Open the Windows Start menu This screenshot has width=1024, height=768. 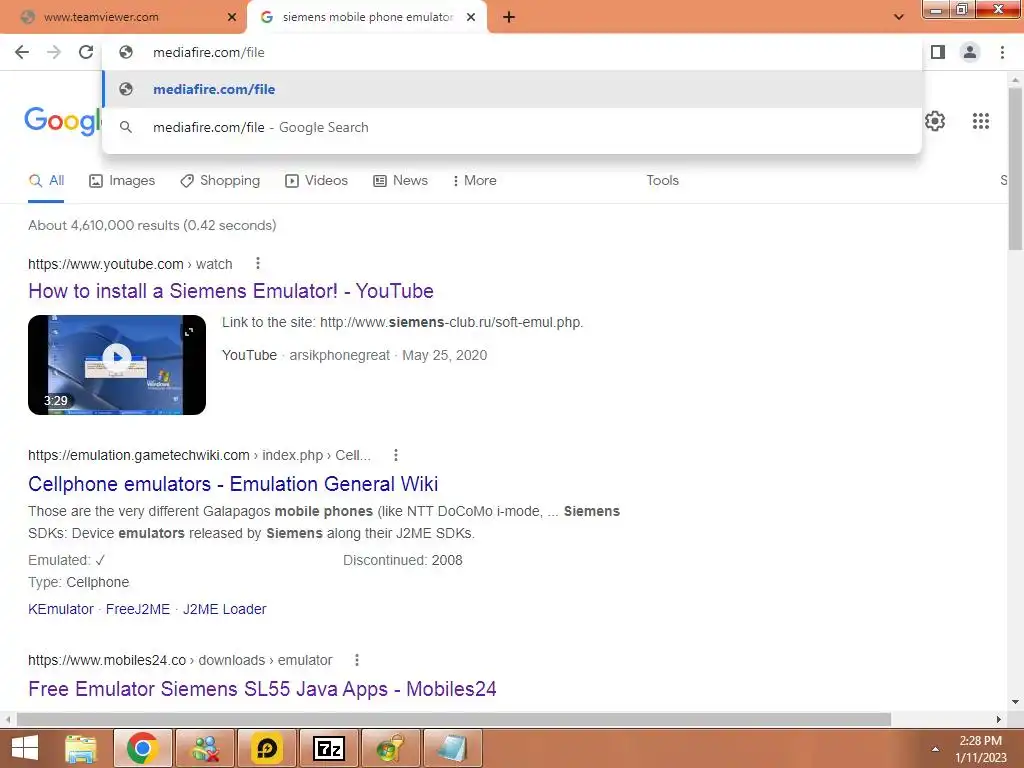[x=25, y=748]
